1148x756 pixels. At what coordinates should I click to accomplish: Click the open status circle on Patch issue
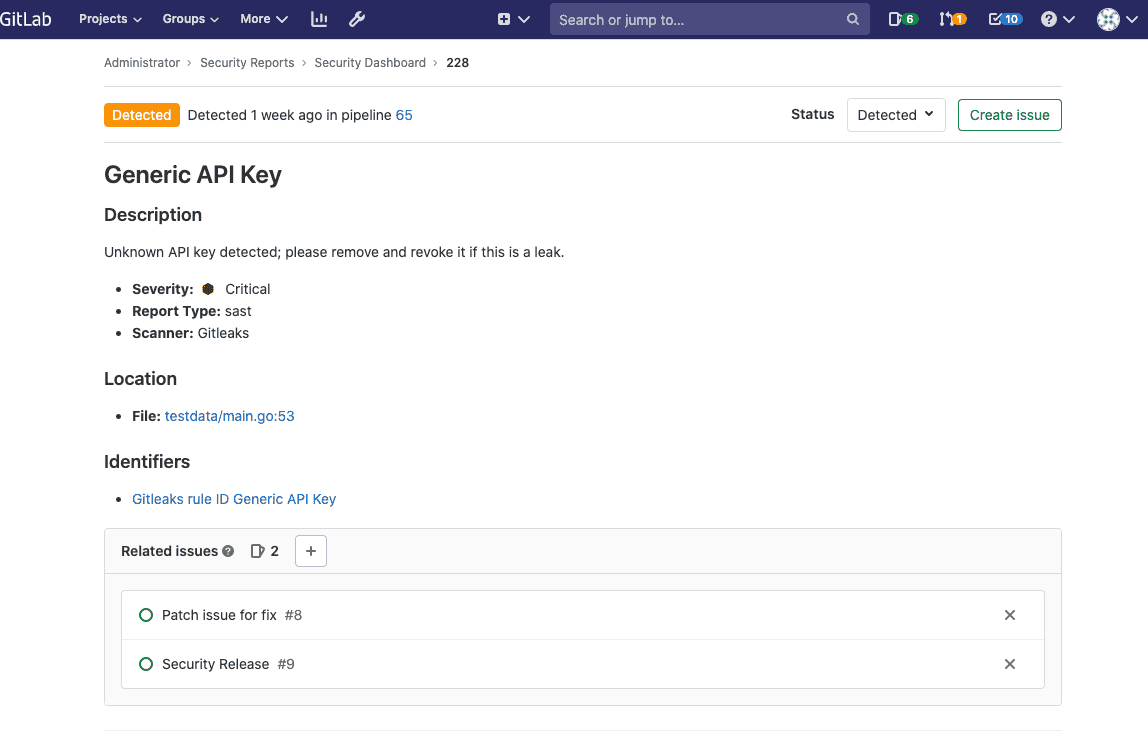coord(145,614)
